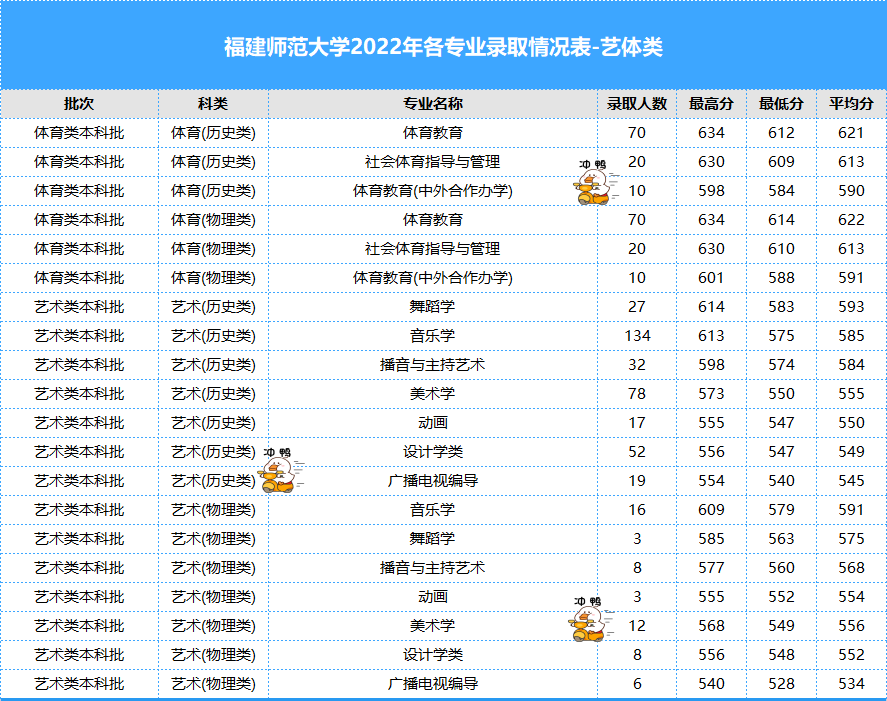Screen dimensions: 887x701
Task: Select lowest score 579 for 音乐学 物理类
Action: (781, 510)
